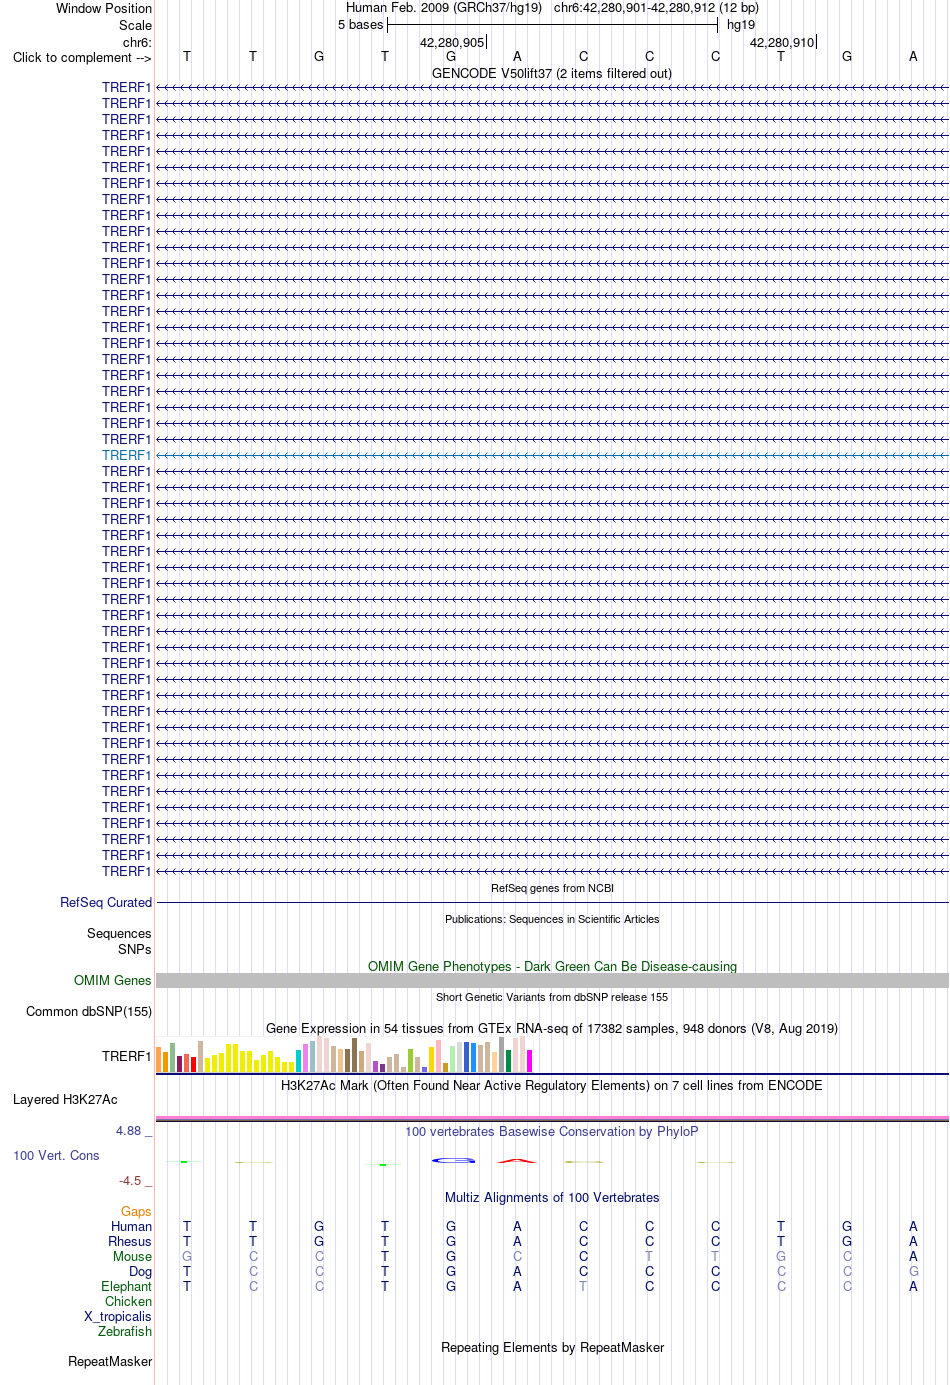Click the hg19 assembly label
Viewport: 950px width, 1385px height.
[741, 25]
